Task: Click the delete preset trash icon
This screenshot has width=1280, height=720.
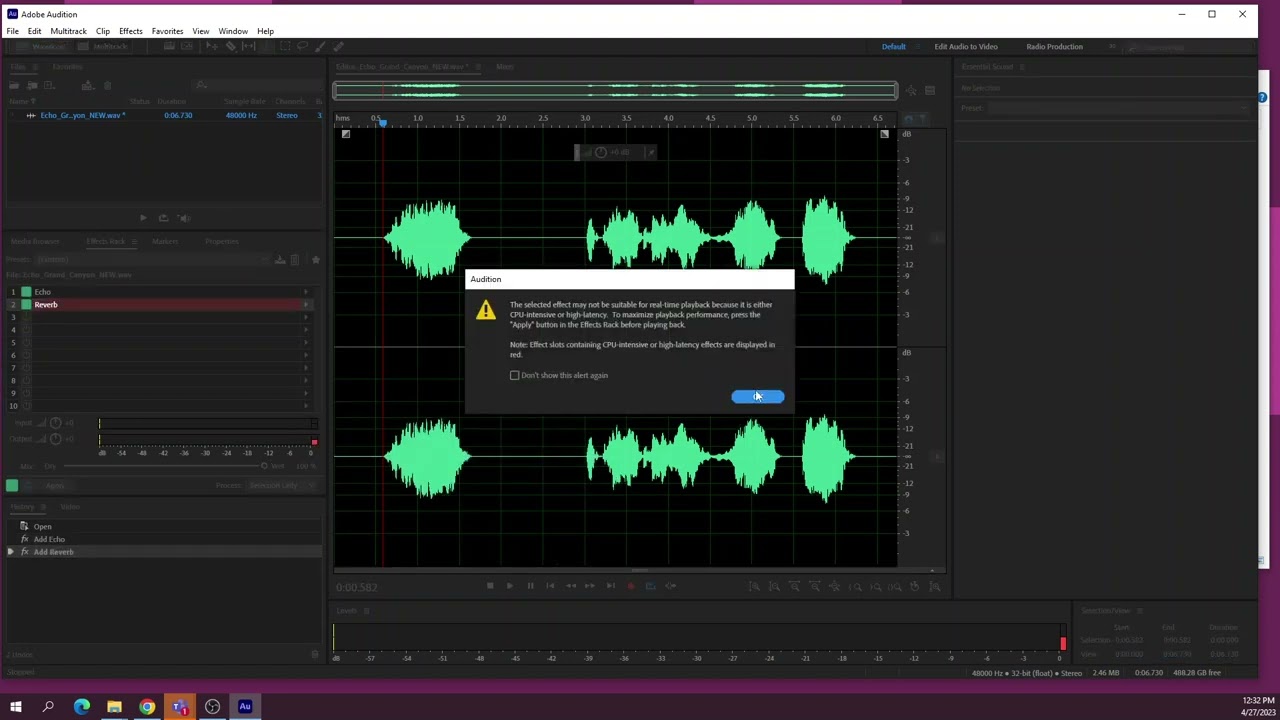Action: click(x=294, y=260)
